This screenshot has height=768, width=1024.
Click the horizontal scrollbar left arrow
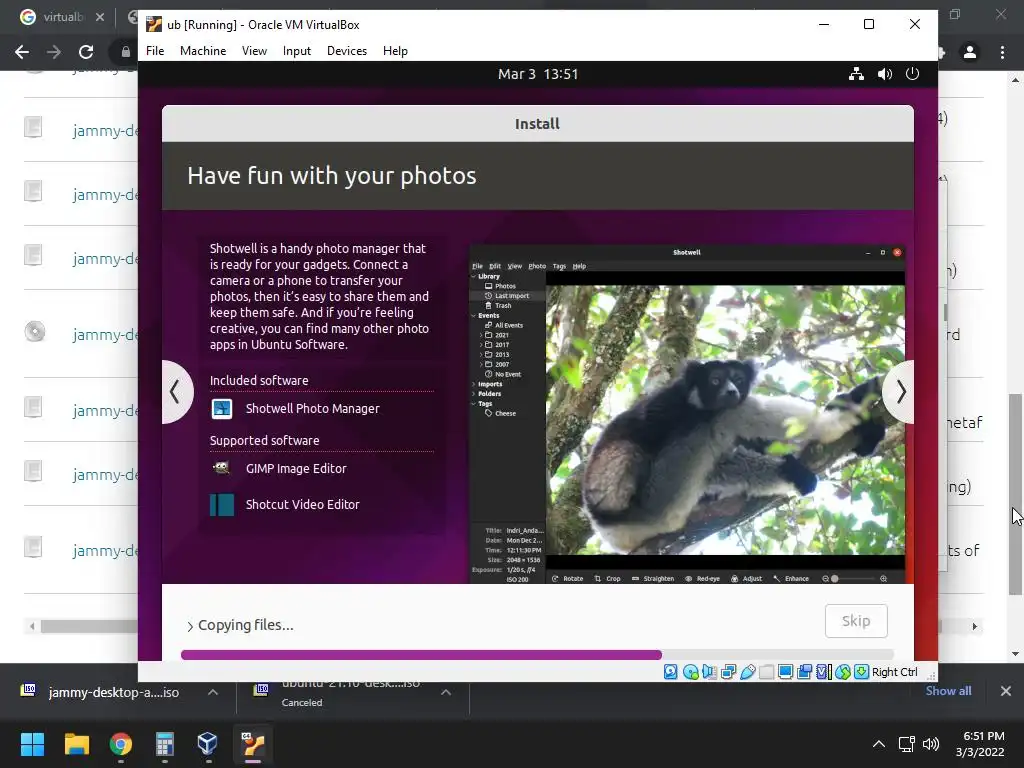click(32, 626)
